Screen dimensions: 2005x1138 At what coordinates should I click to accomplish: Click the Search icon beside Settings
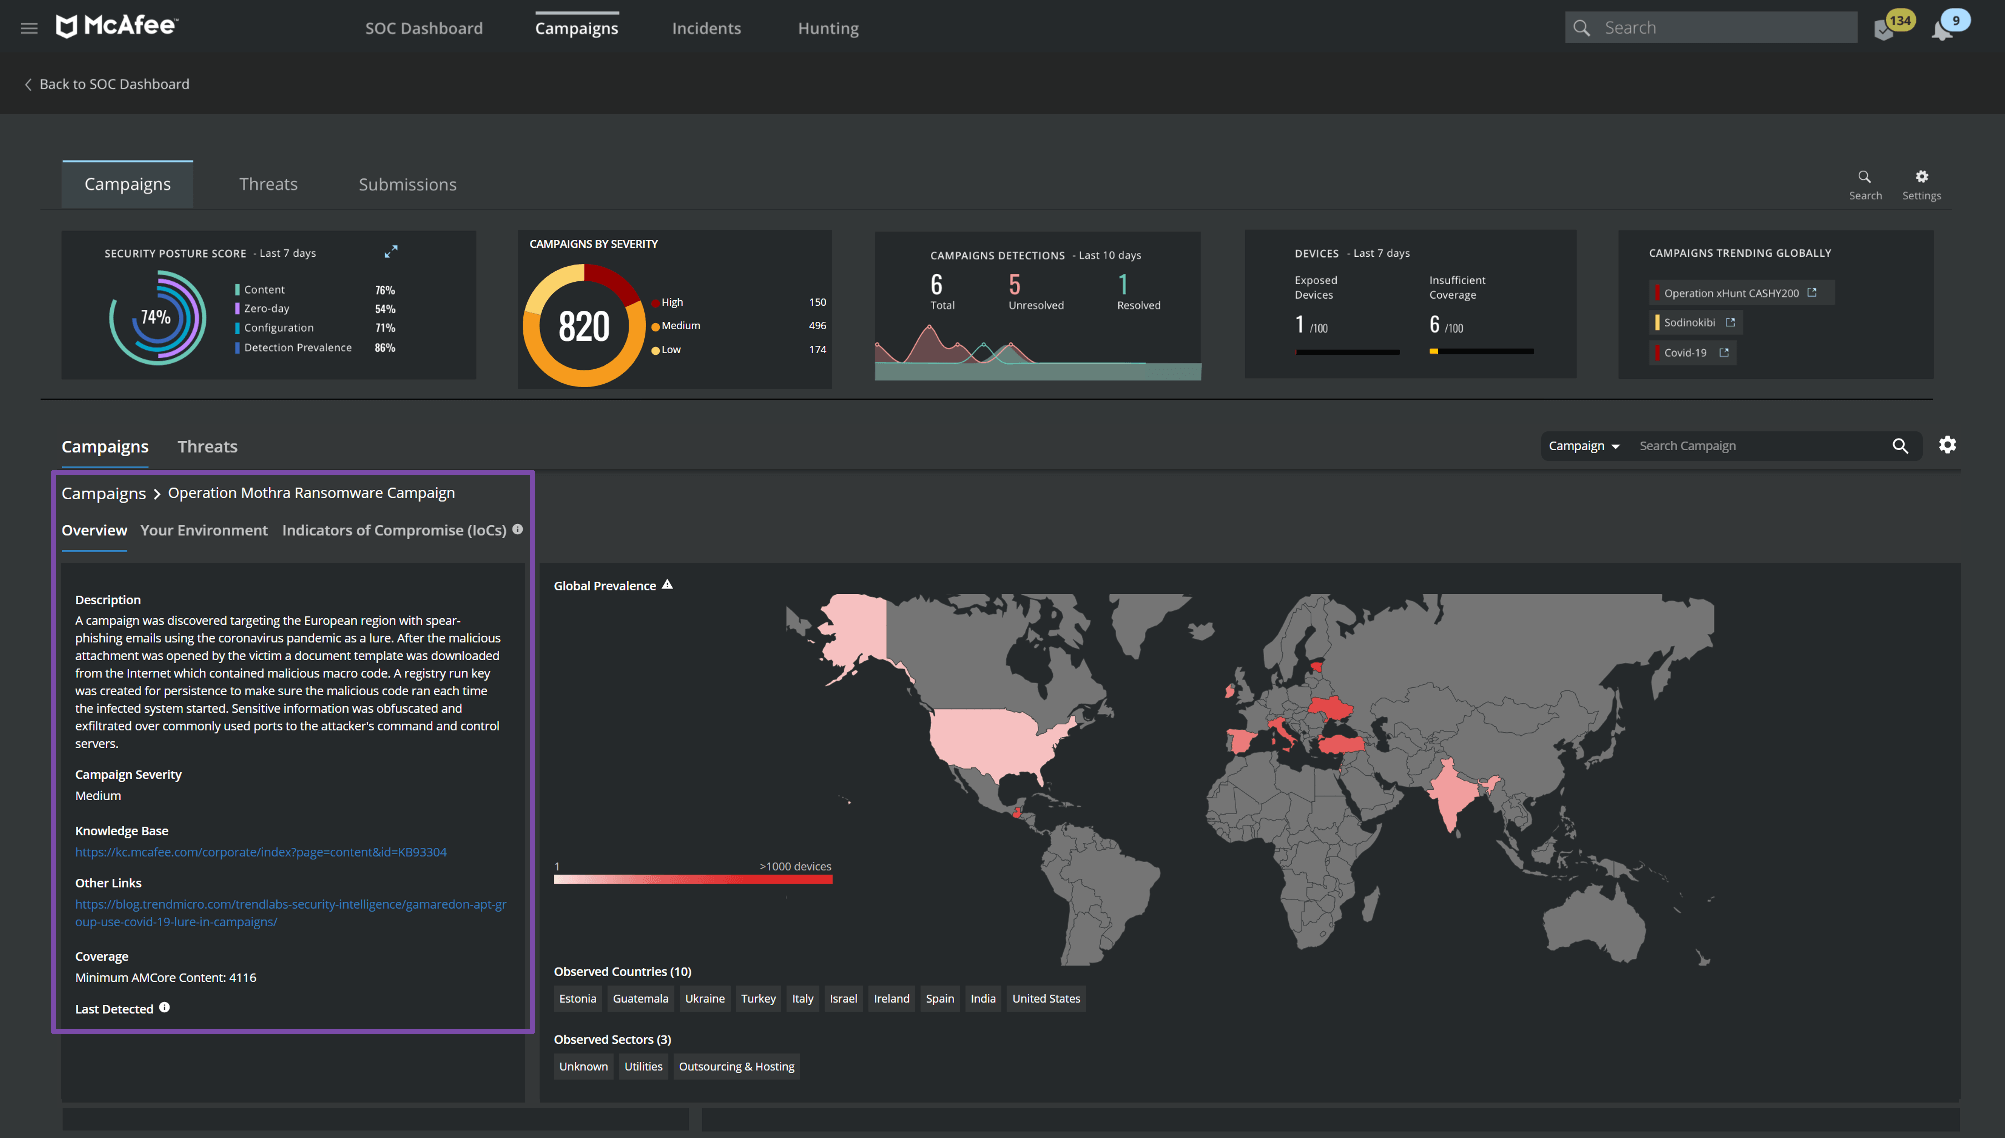(x=1865, y=184)
